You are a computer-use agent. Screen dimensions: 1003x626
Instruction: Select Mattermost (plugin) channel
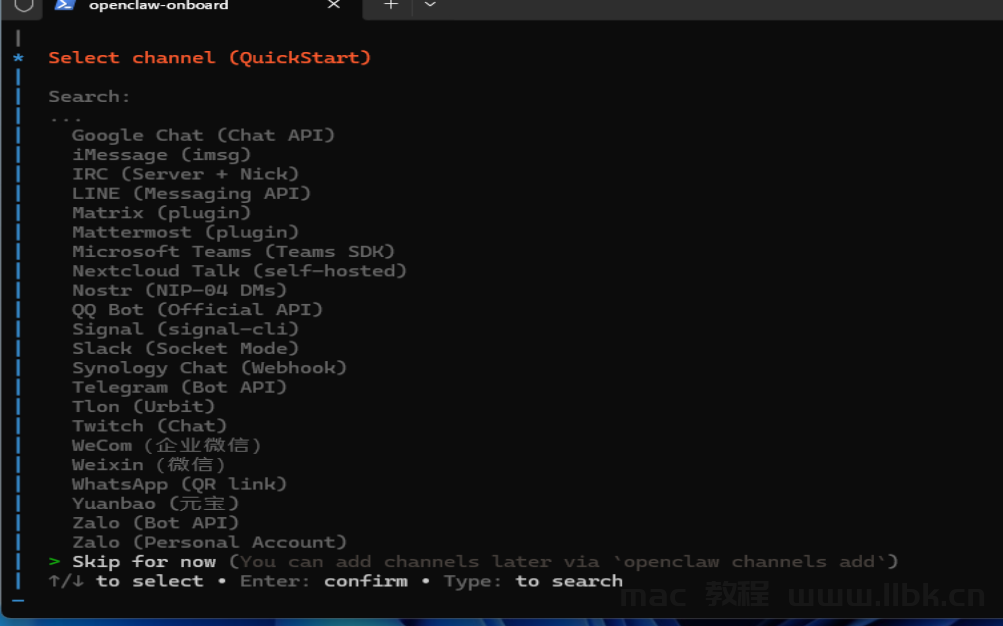point(186,232)
